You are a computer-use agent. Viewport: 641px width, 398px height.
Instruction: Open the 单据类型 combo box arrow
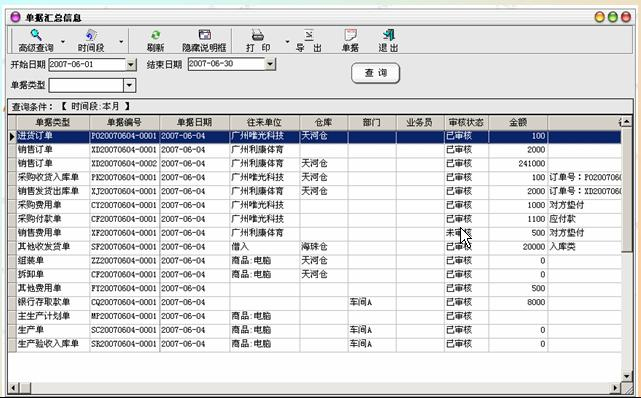click(x=130, y=85)
